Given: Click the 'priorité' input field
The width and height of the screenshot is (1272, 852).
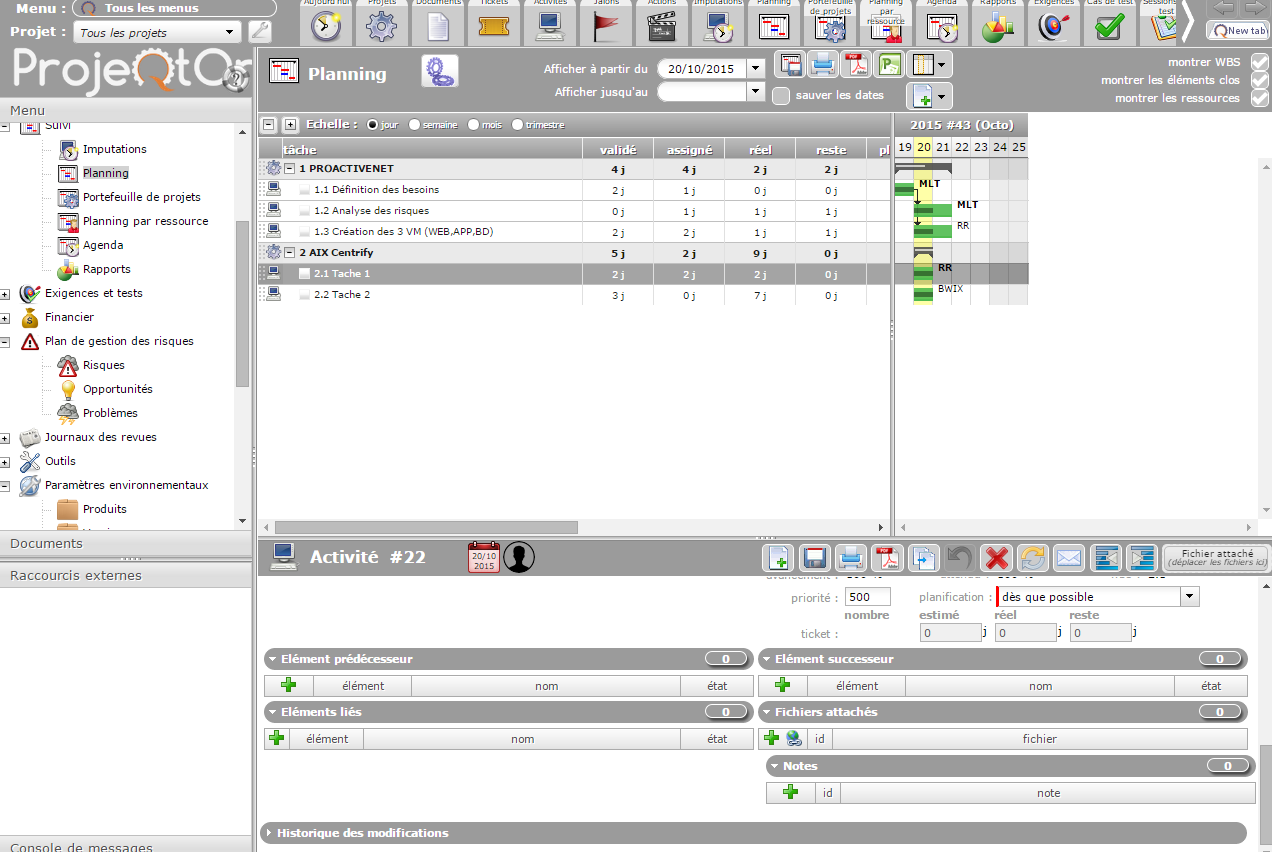Looking at the screenshot, I should click(x=870, y=597).
